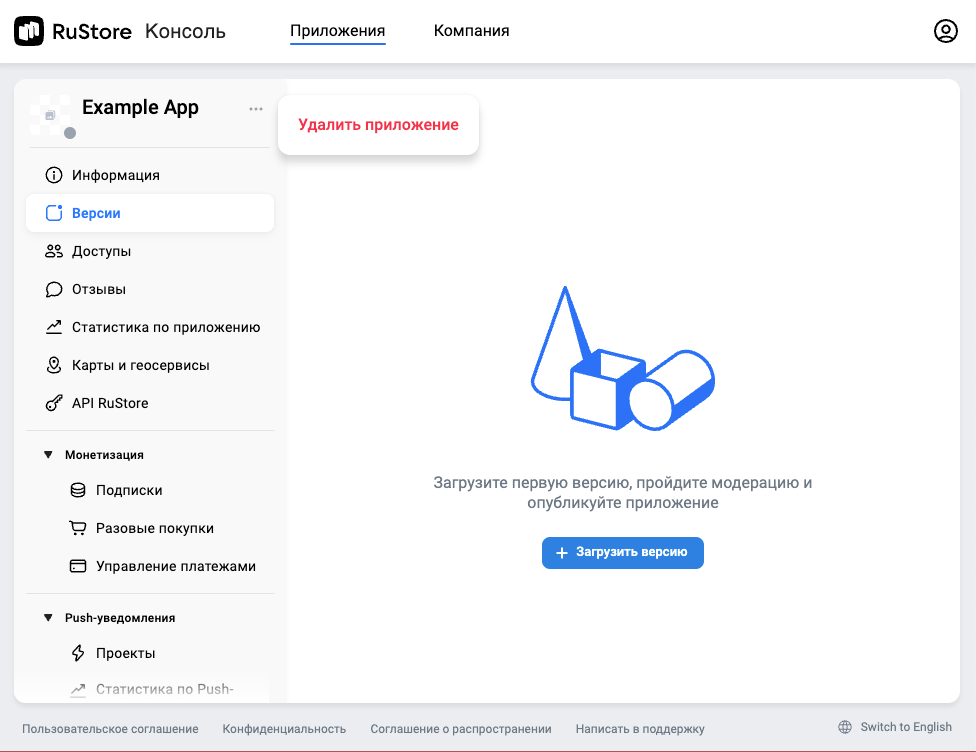The width and height of the screenshot is (976, 752).
Task: Click the globe icon beside Switch to English
Action: click(845, 727)
